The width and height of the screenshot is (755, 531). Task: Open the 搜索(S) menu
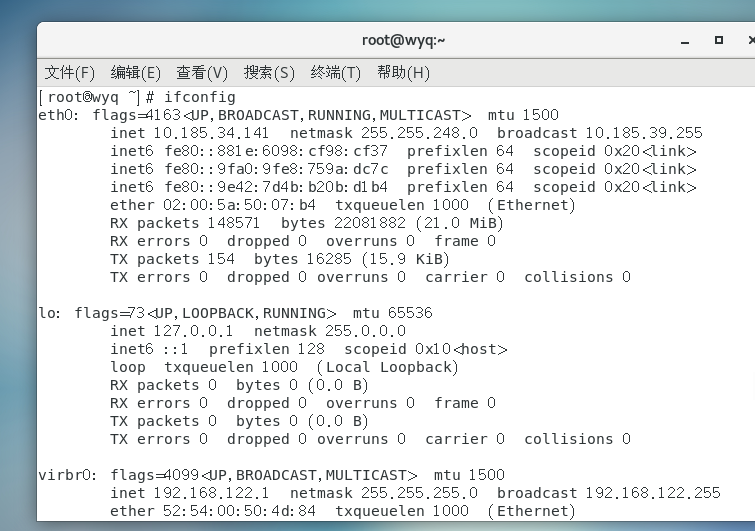tap(269, 73)
